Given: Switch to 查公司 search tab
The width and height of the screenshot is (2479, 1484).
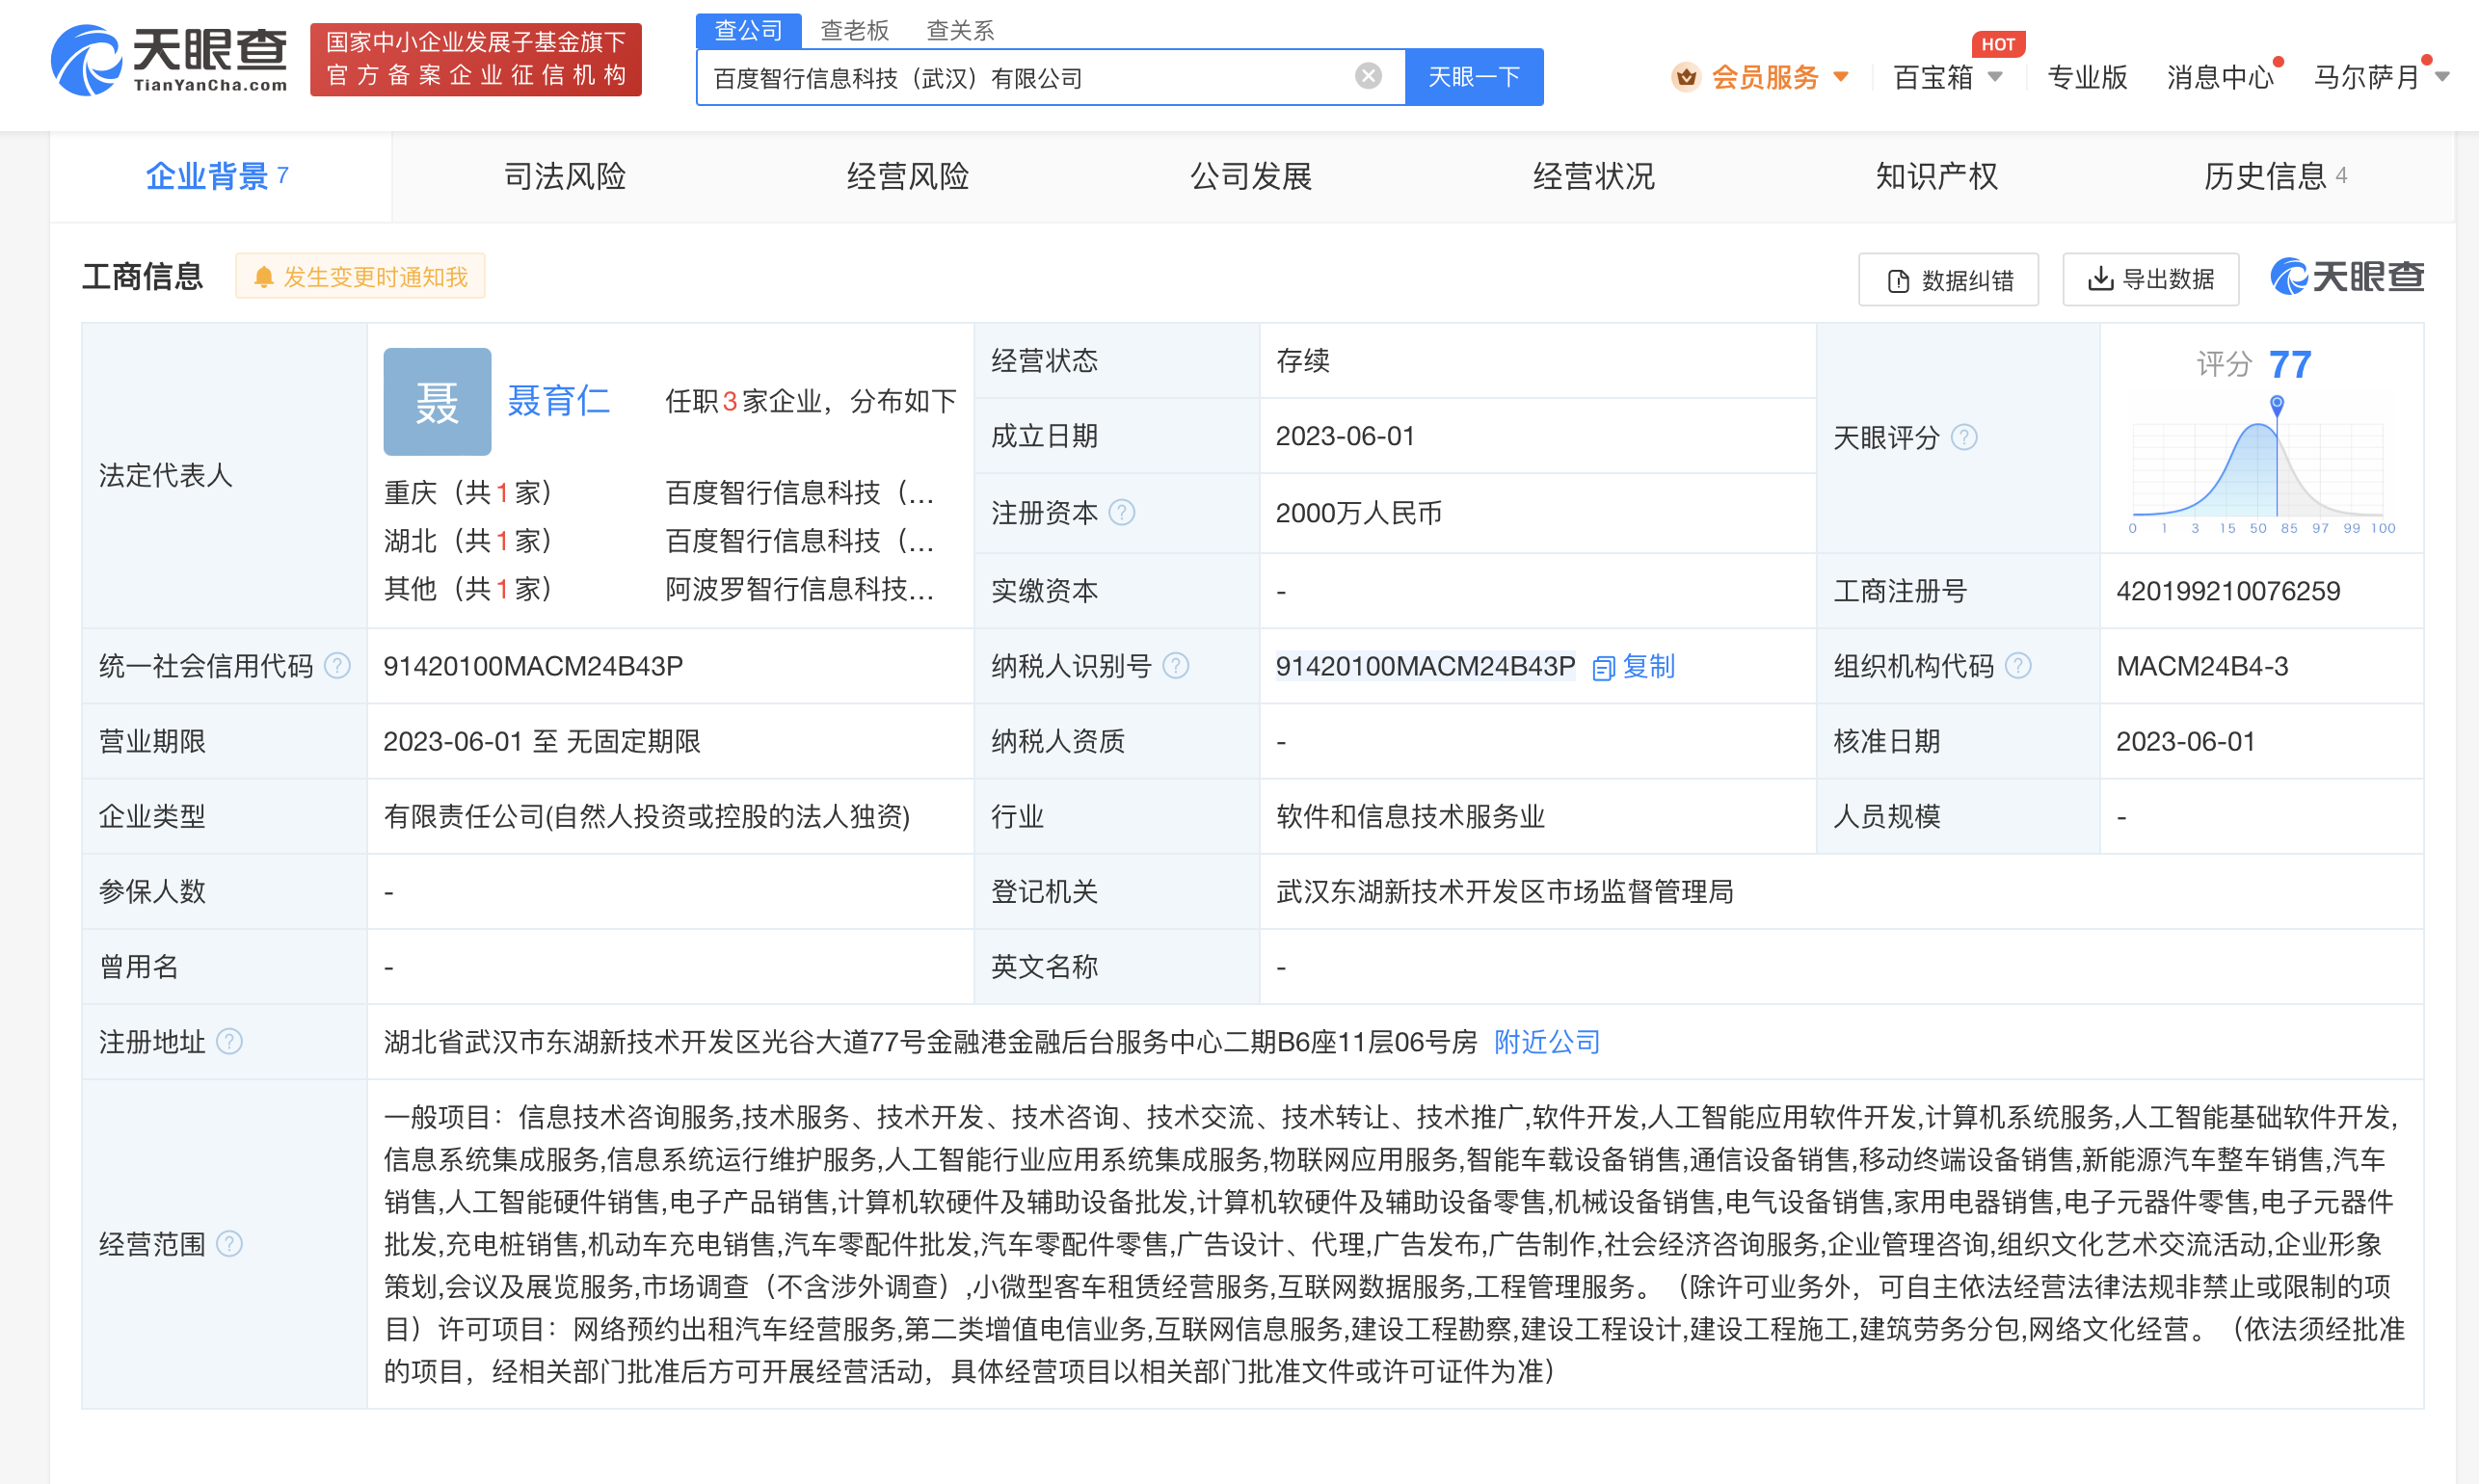Looking at the screenshot, I should pos(748,31).
